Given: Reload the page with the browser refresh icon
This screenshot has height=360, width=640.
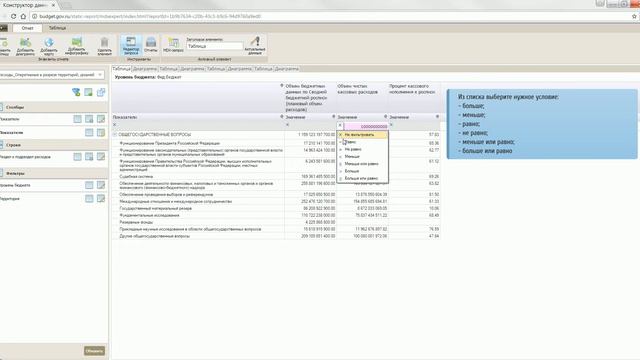Looking at the screenshot, I should click(x=13, y=16).
